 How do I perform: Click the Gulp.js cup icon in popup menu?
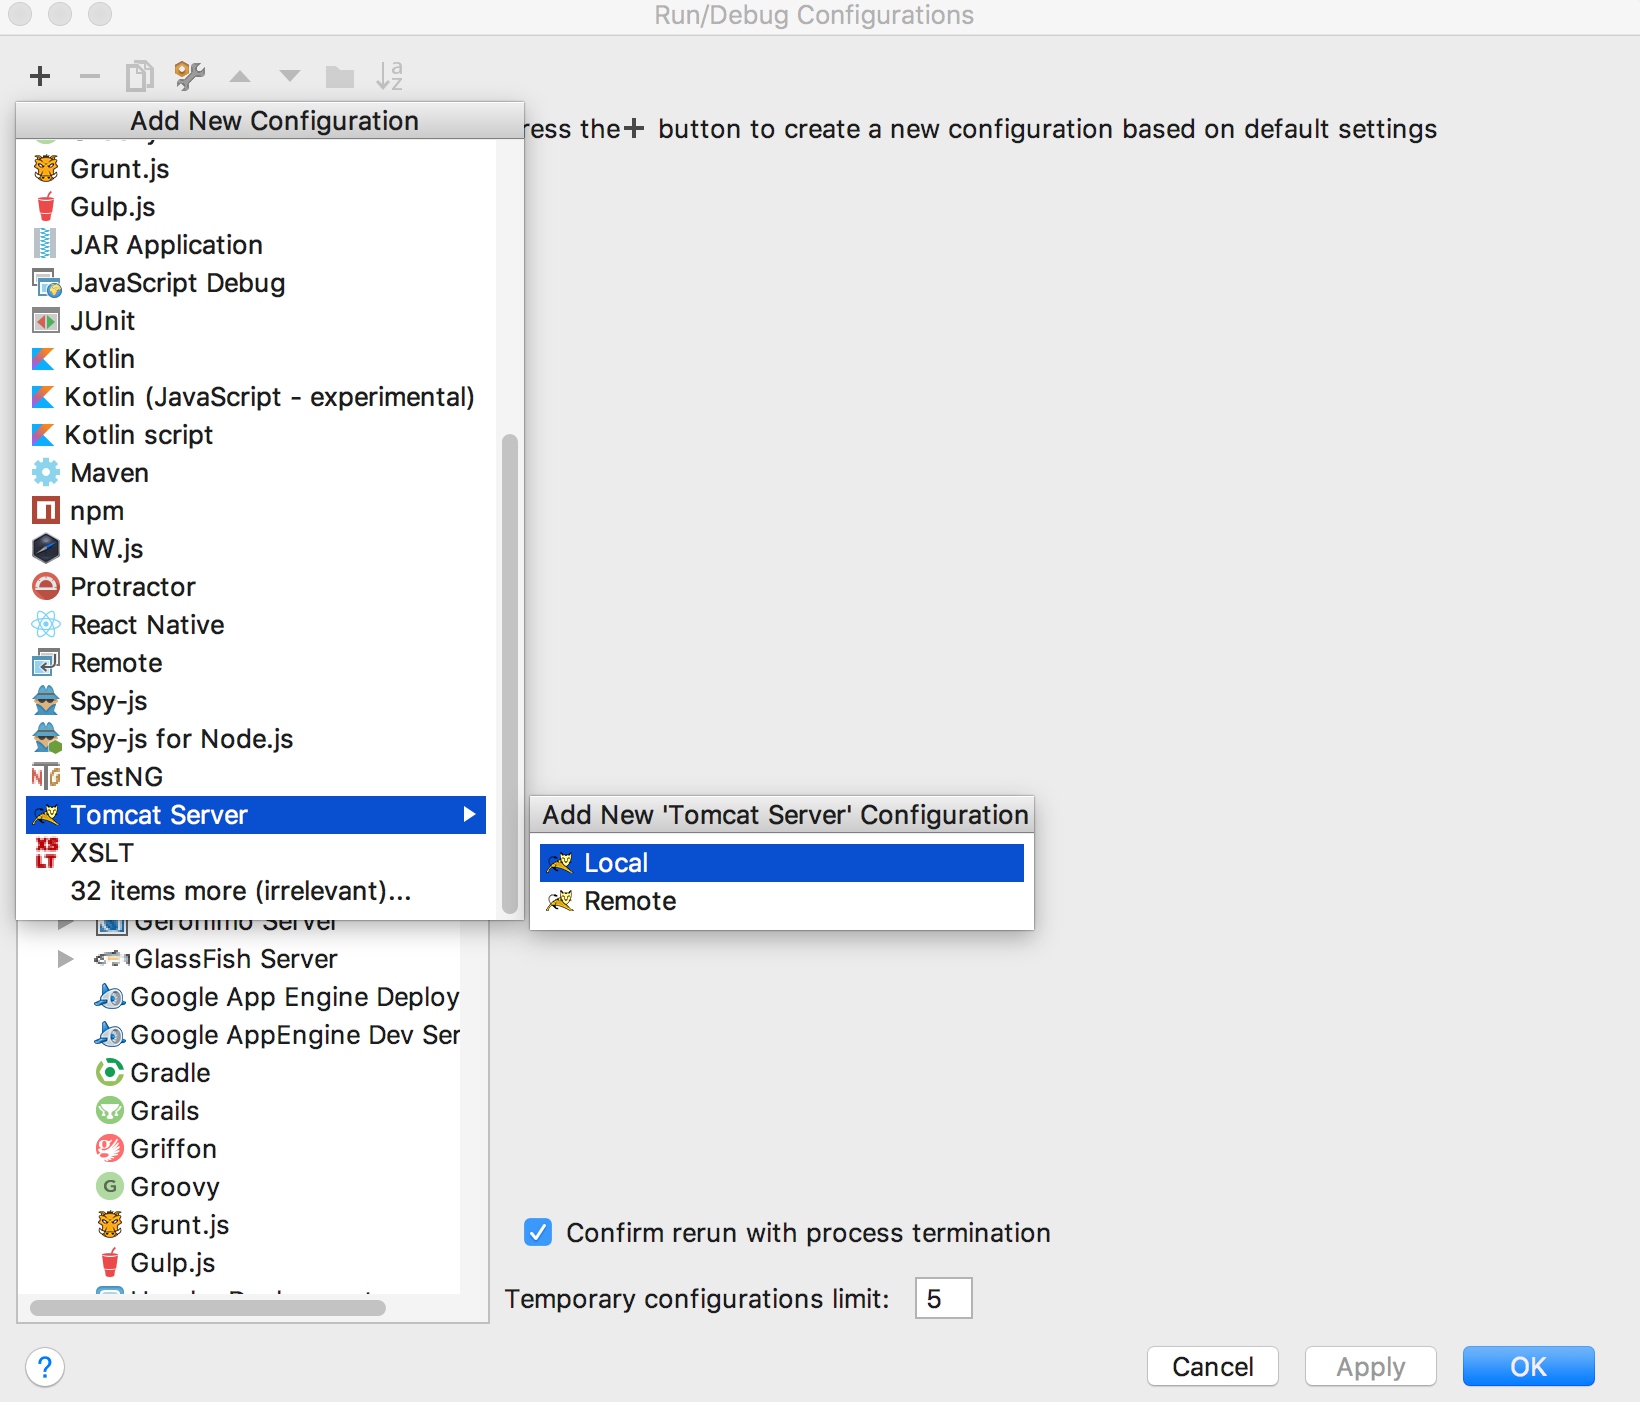coord(46,207)
